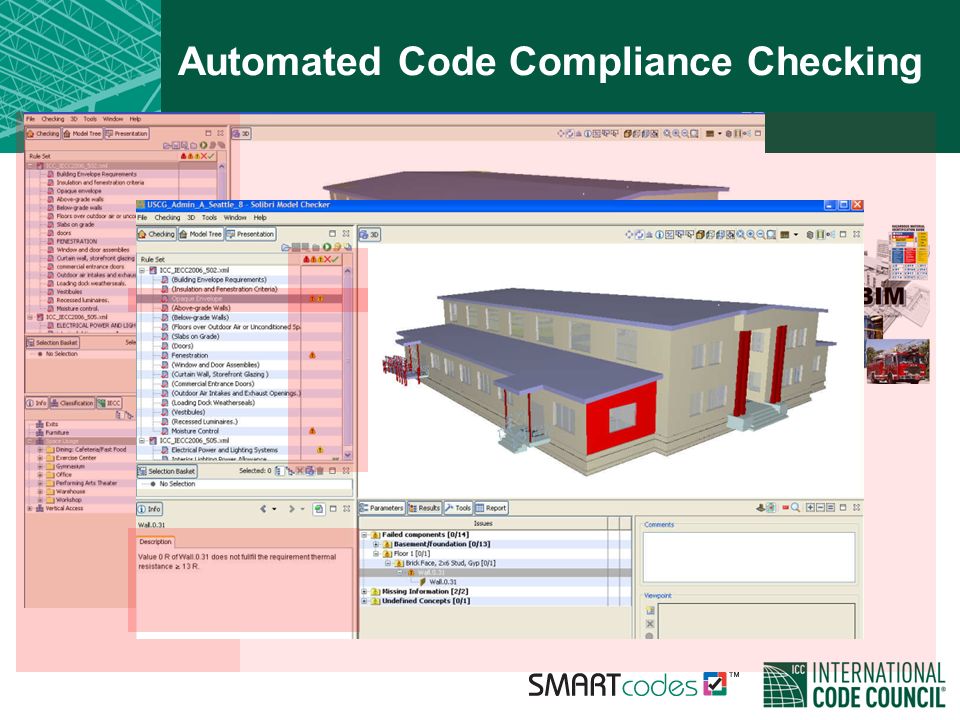960x720 pixels.
Task: Open the File menu in Solibri Model Checker
Action: click(142, 217)
